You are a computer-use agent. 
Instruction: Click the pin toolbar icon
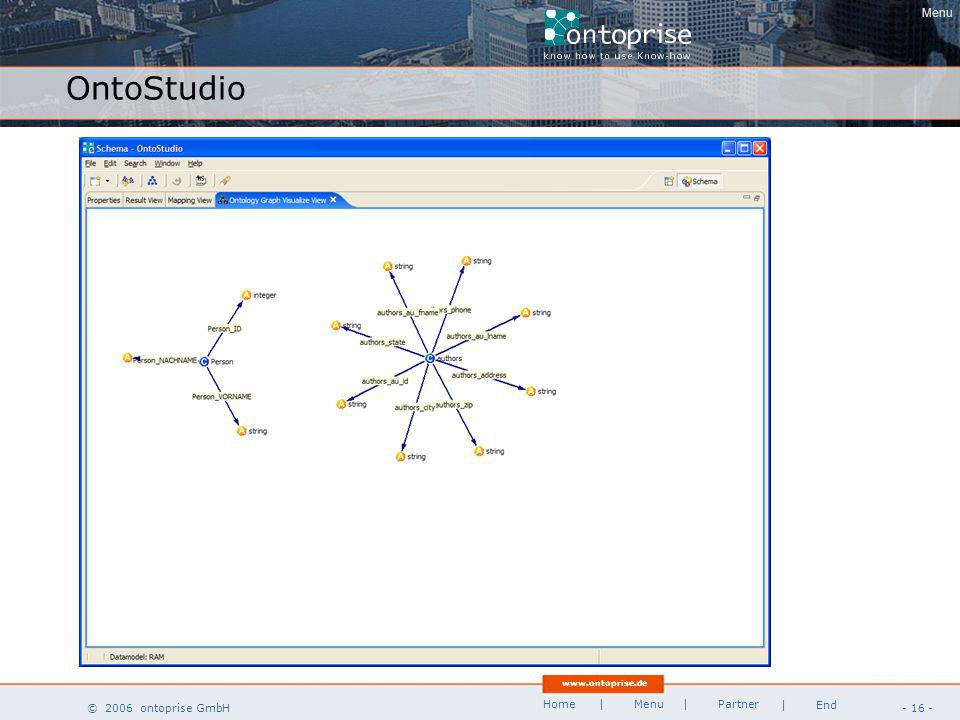click(225, 181)
